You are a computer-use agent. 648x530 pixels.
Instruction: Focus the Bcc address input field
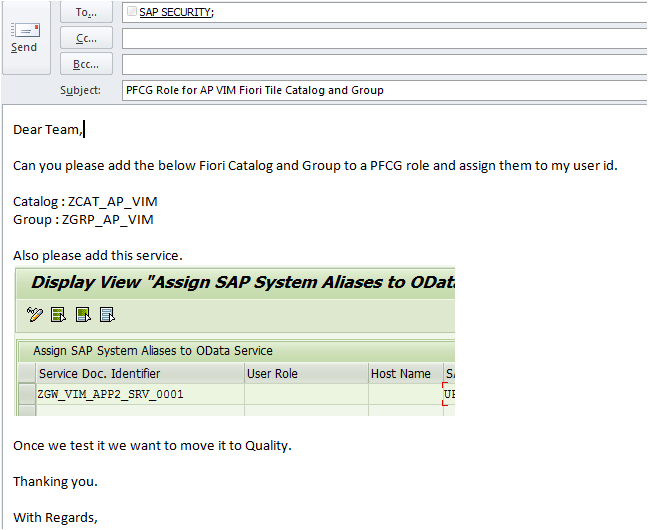tap(385, 64)
